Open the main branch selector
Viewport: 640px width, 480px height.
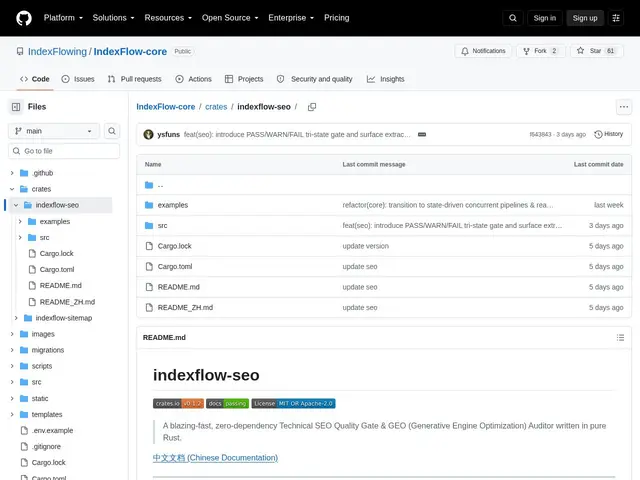pyautogui.click(x=53, y=131)
